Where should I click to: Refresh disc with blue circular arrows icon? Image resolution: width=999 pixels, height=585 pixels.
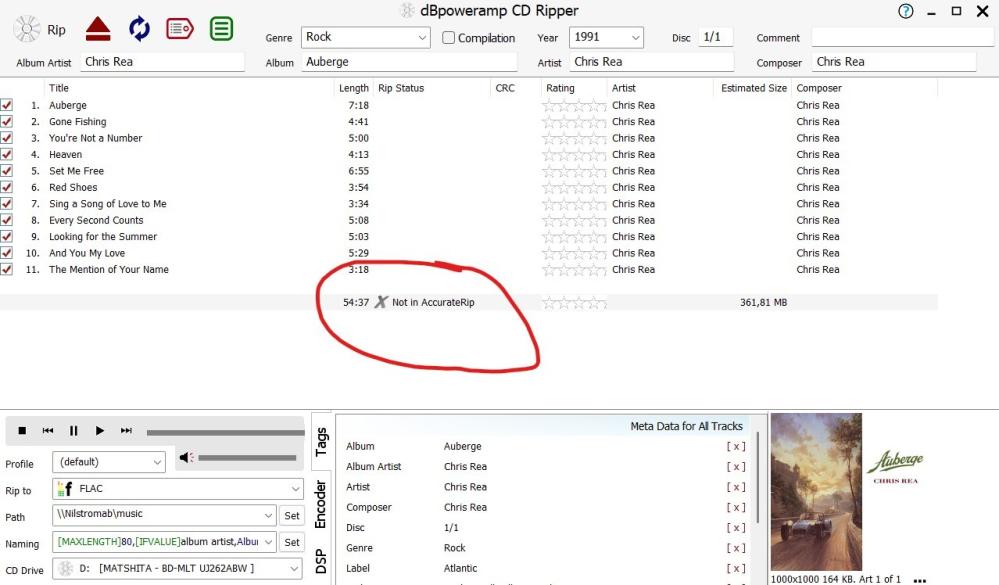click(140, 29)
